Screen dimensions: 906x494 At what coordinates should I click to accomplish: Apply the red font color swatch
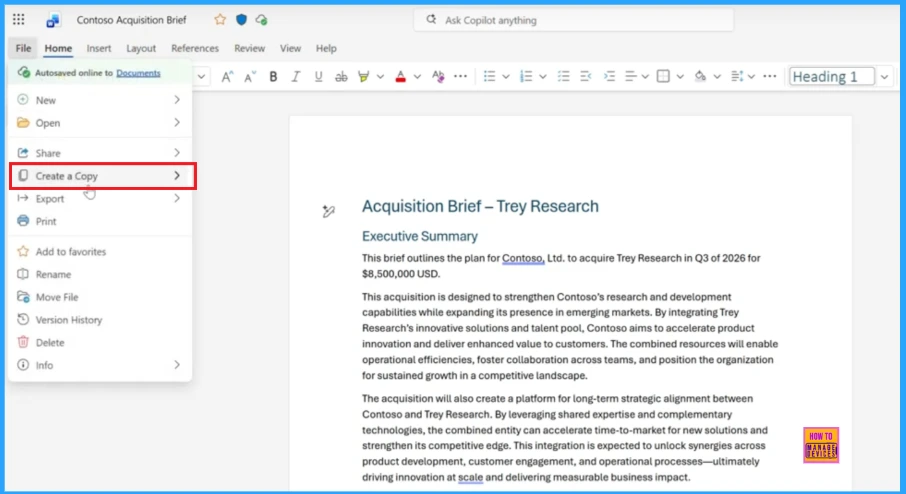click(400, 77)
